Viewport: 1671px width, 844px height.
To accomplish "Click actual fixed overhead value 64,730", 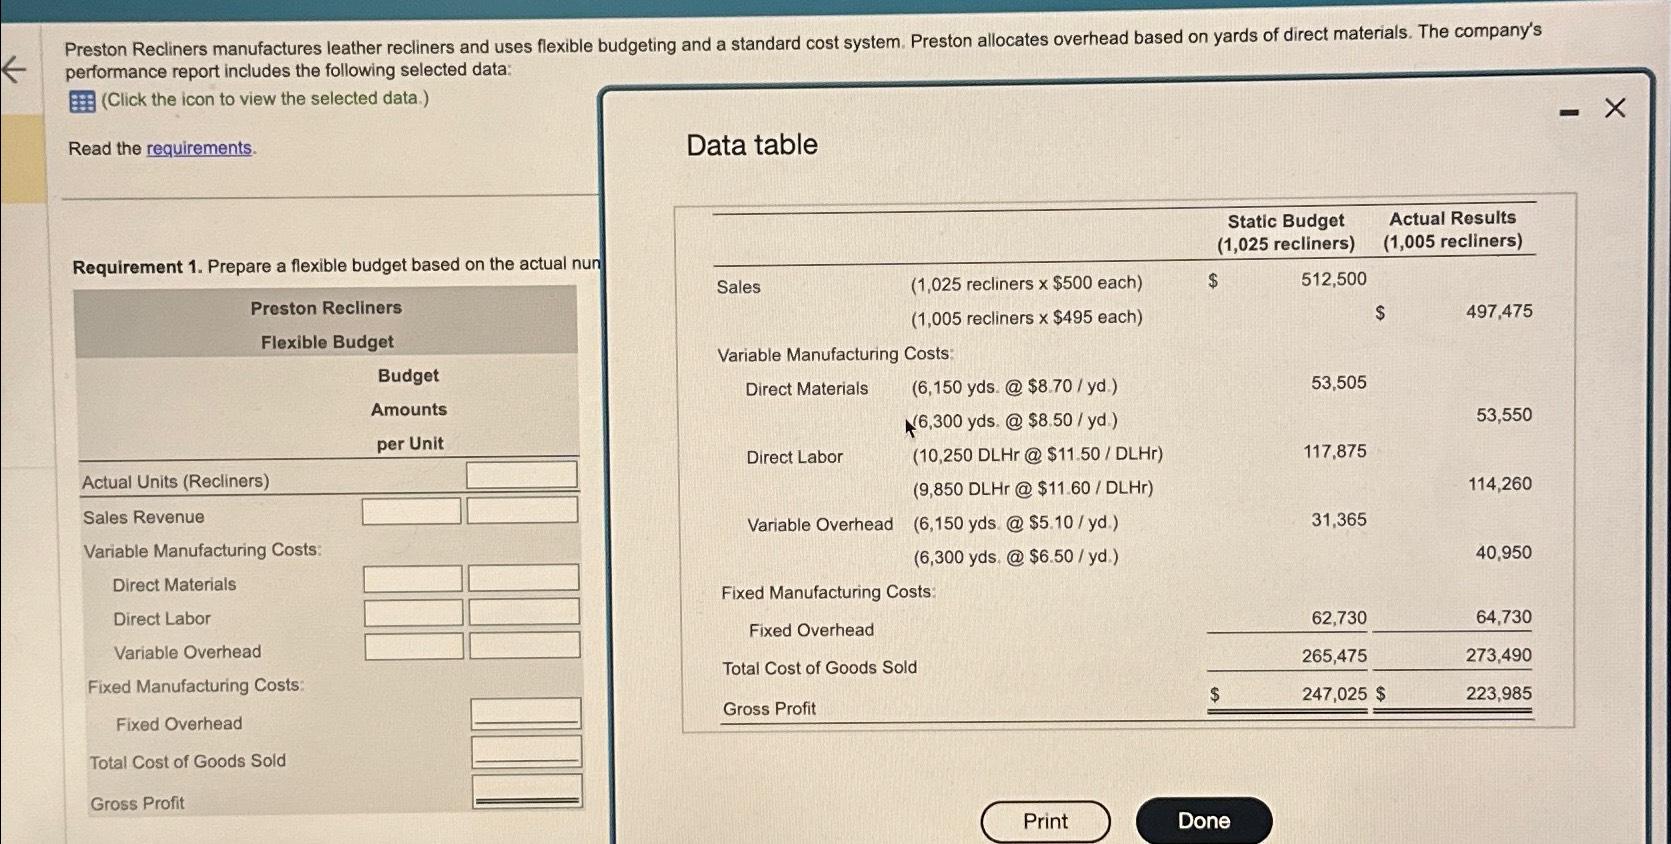I will [1504, 617].
